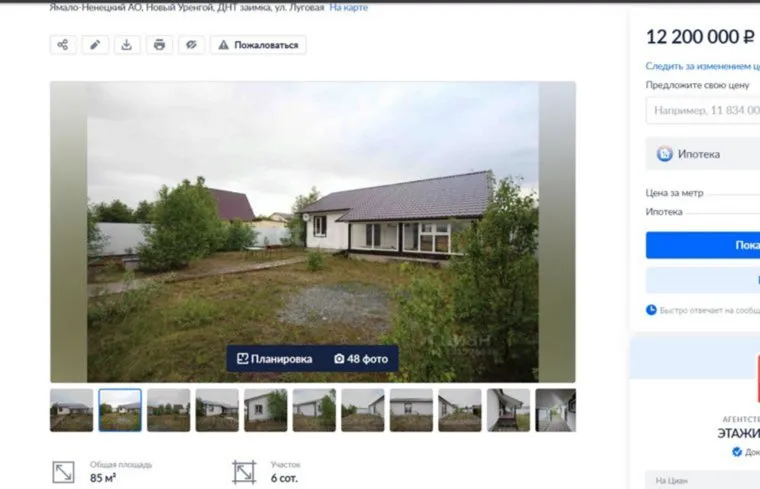Click the main house photo
760x489 pixels.
313,232
